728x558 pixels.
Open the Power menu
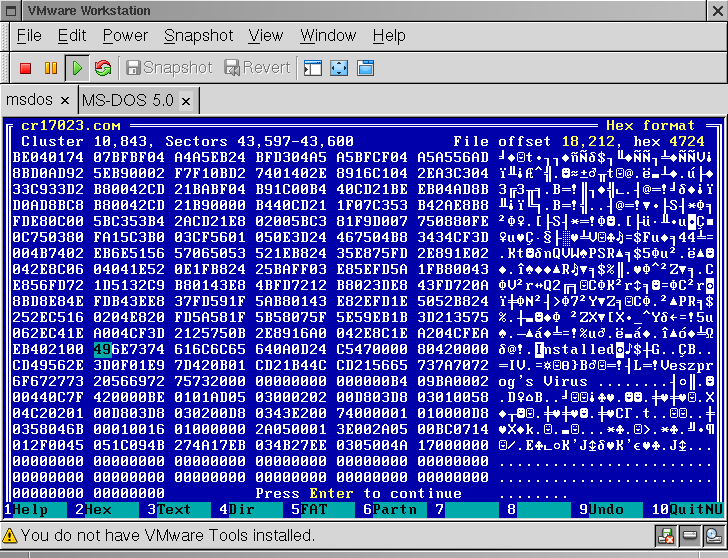(125, 36)
